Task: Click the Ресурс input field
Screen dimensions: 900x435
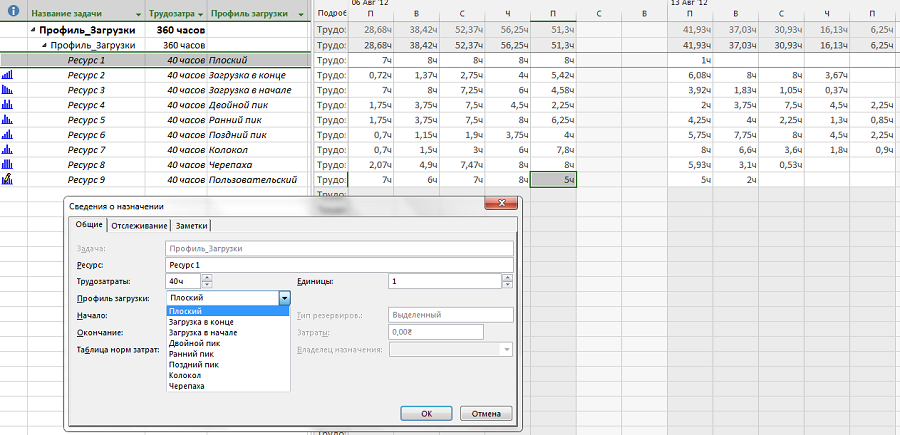Action: point(339,265)
